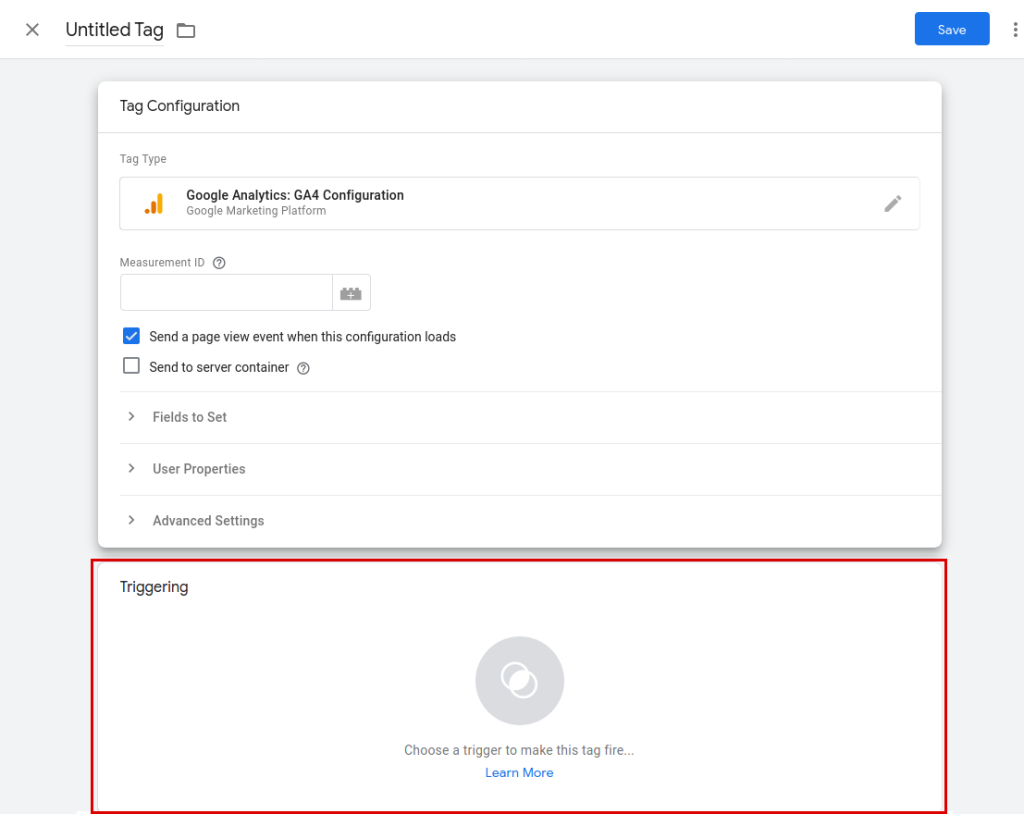Expand the Advanced Settings section

[x=208, y=521]
